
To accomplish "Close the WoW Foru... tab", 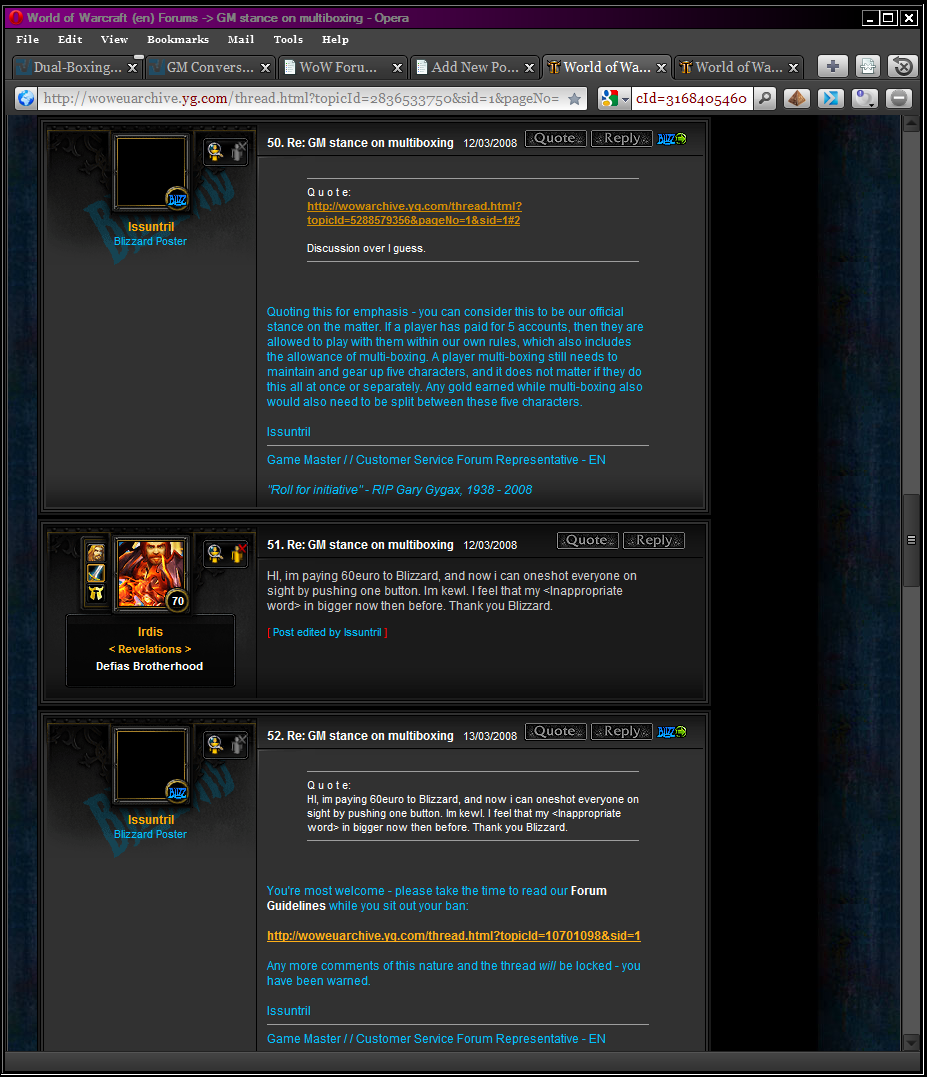I will click(x=397, y=68).
